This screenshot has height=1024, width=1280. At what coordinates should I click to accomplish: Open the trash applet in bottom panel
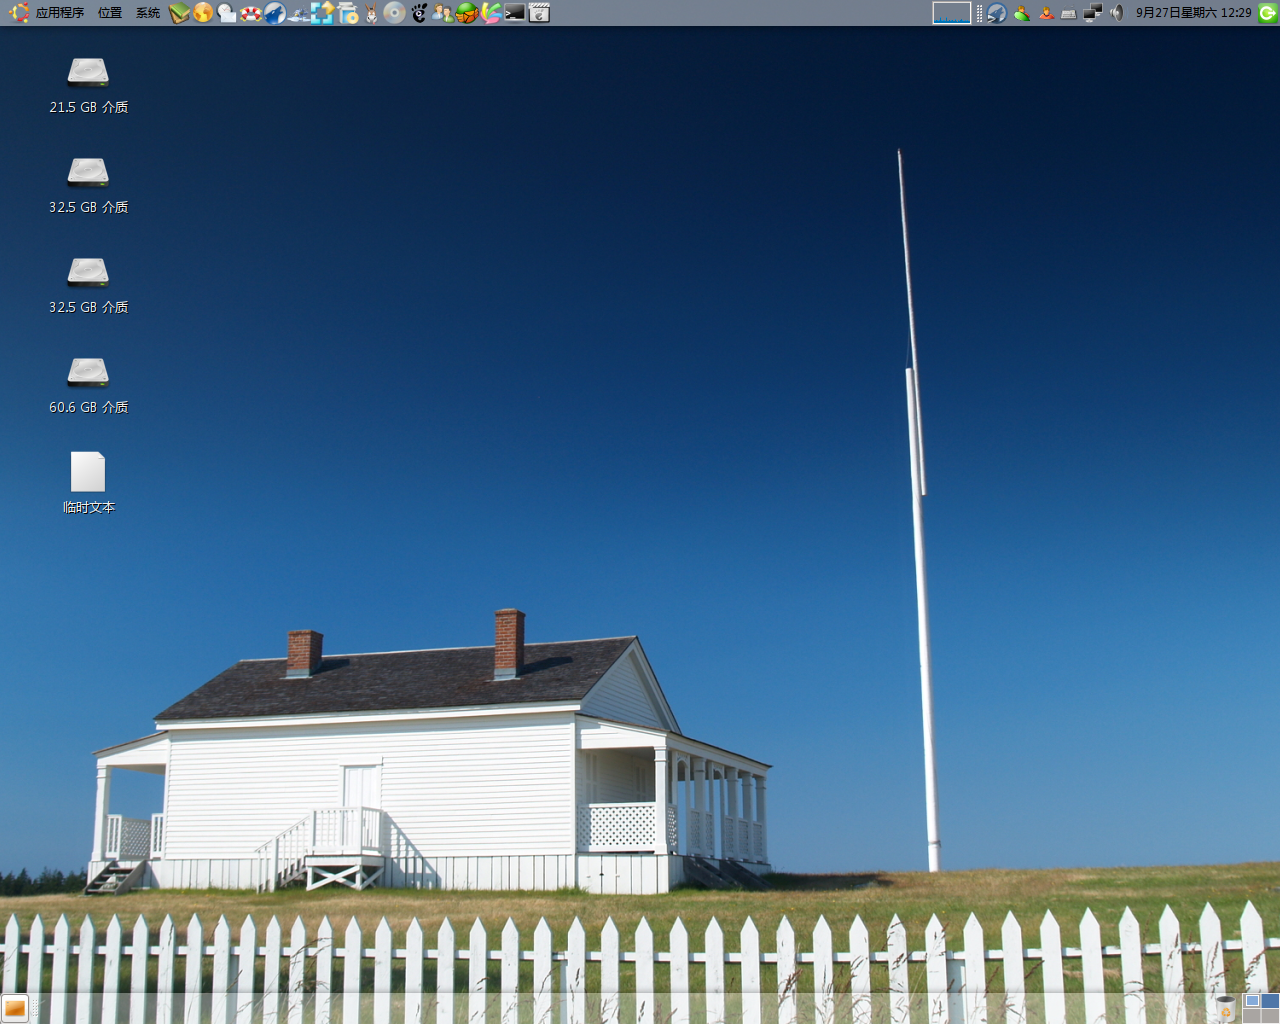click(1226, 1009)
